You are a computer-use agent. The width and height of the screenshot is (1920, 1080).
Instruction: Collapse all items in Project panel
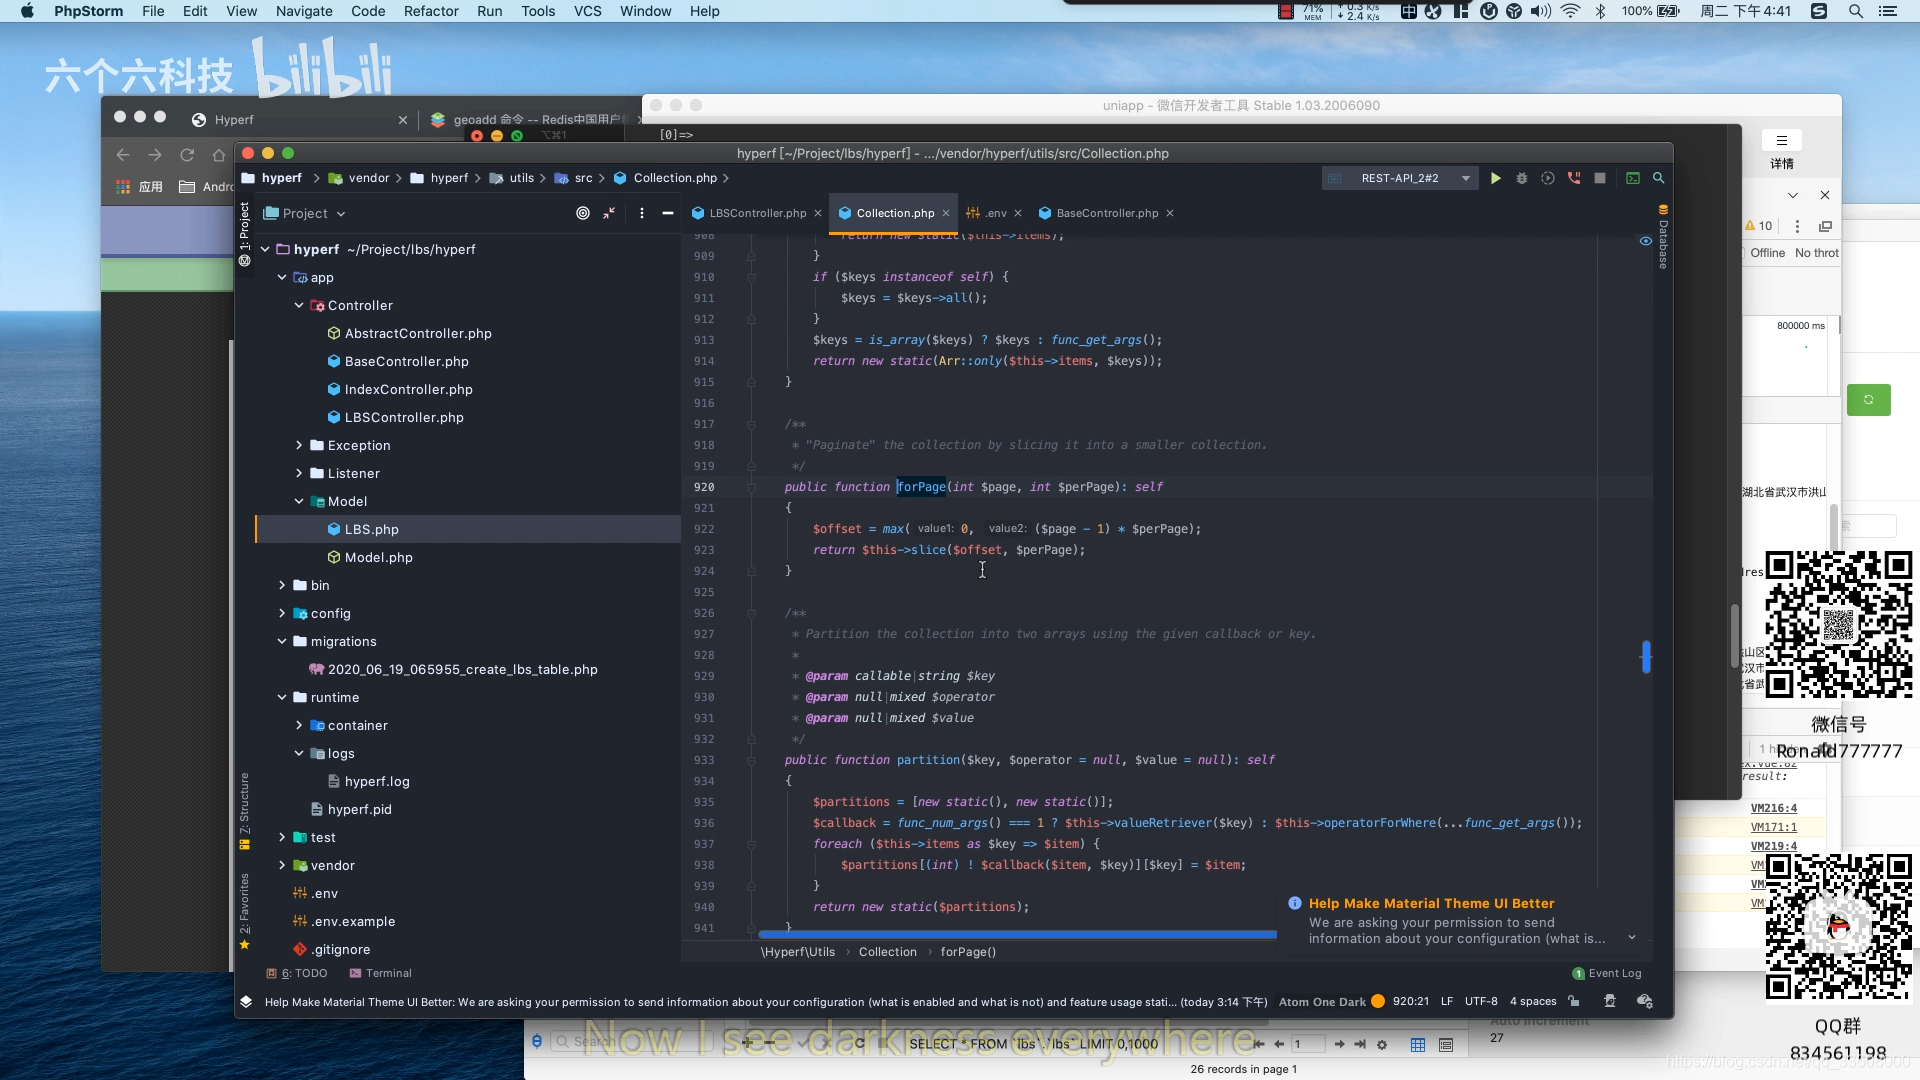(x=609, y=213)
